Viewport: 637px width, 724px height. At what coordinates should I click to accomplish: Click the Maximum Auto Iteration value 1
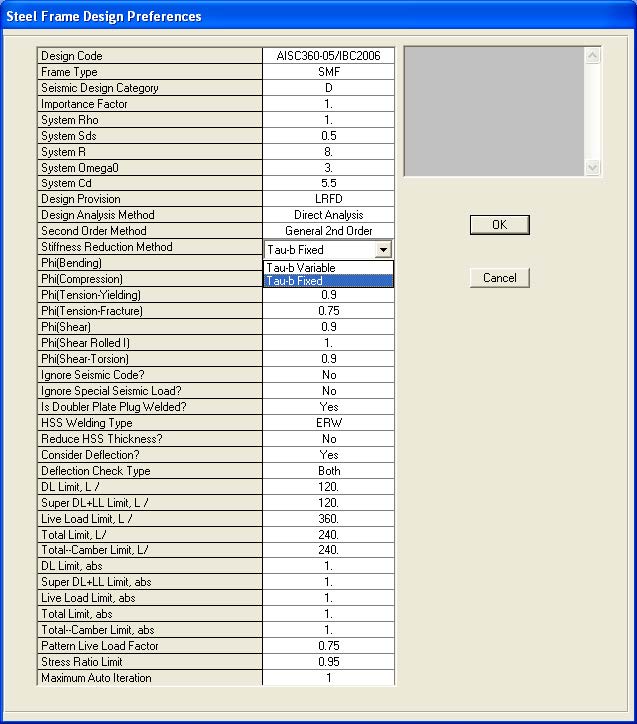tap(328, 678)
